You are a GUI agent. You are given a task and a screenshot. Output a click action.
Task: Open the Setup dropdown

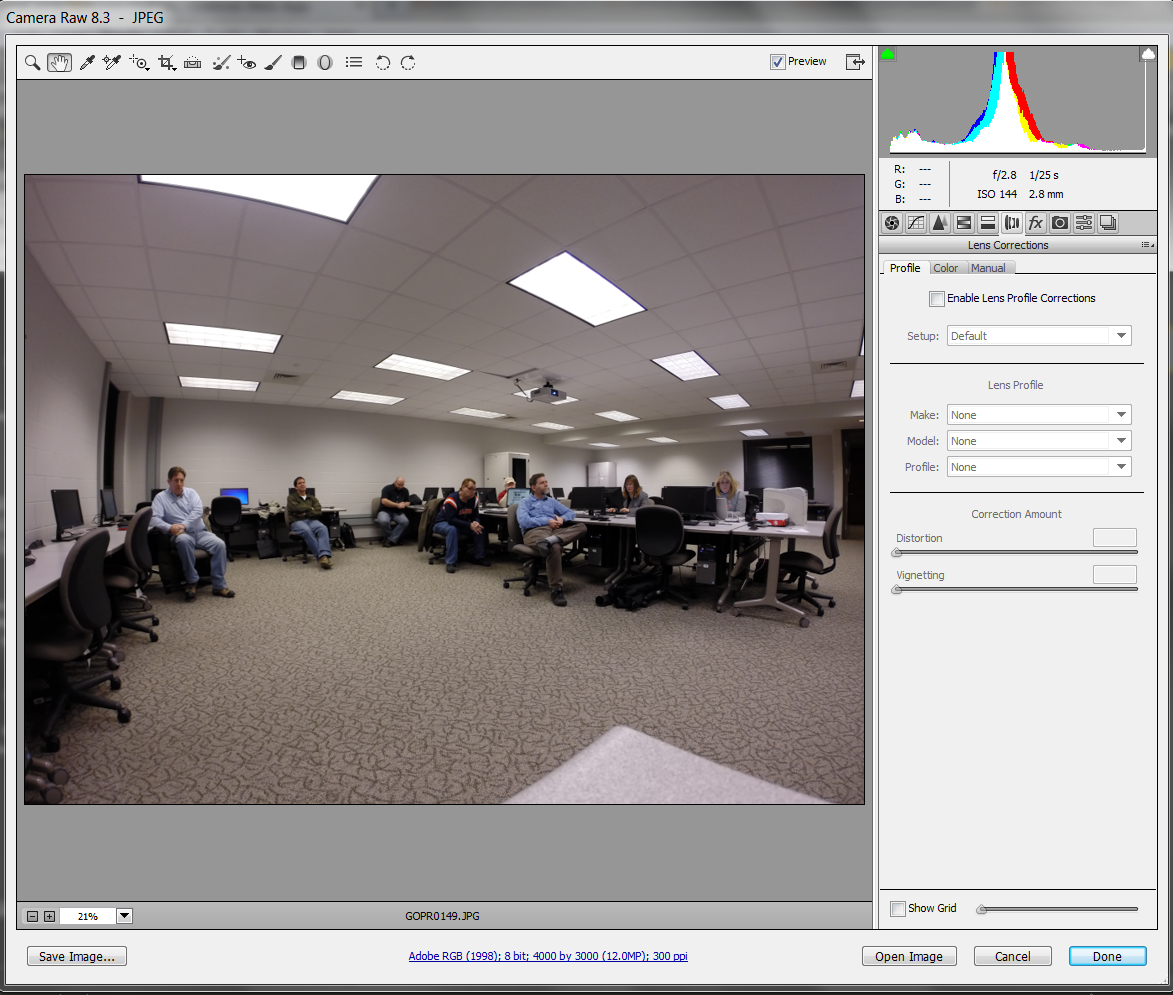coord(1039,336)
